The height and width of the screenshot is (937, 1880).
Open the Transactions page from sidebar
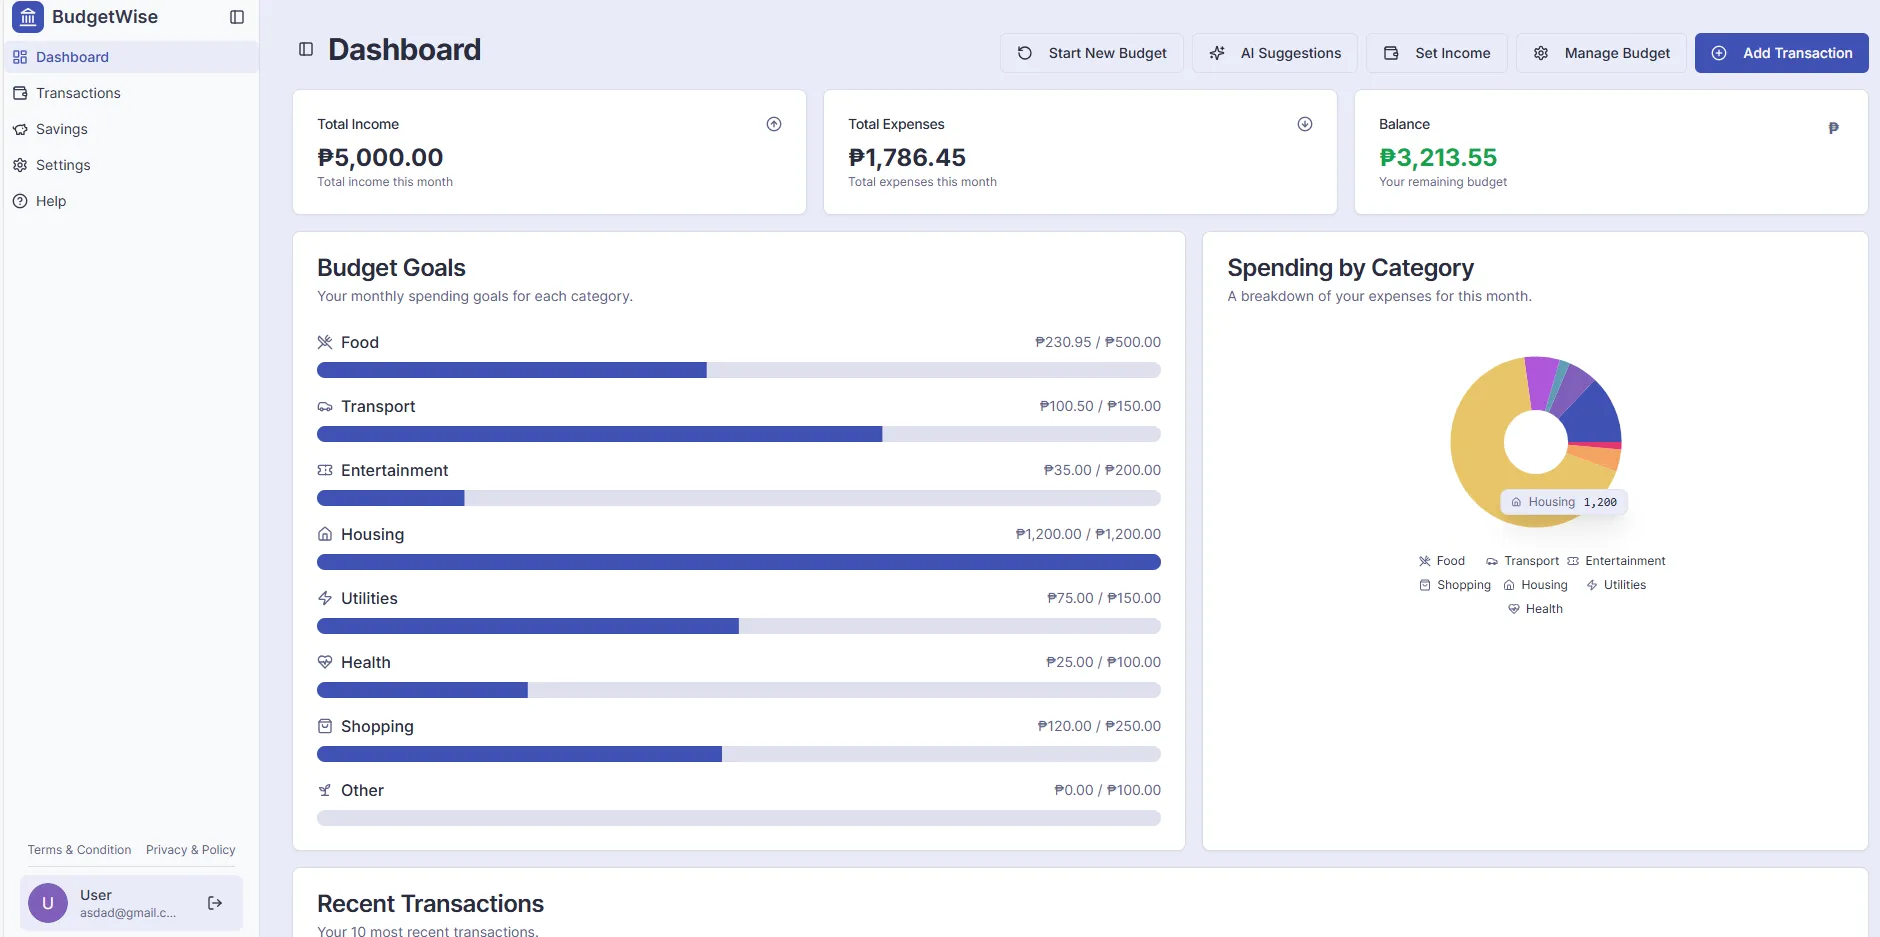pos(78,93)
